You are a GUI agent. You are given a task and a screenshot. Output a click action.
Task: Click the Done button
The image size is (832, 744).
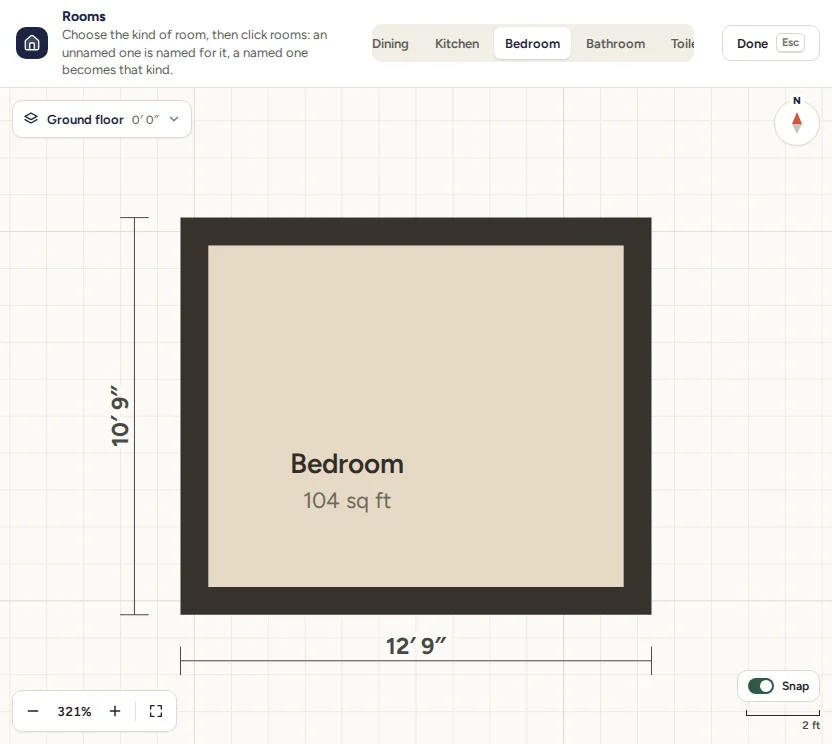coord(770,43)
